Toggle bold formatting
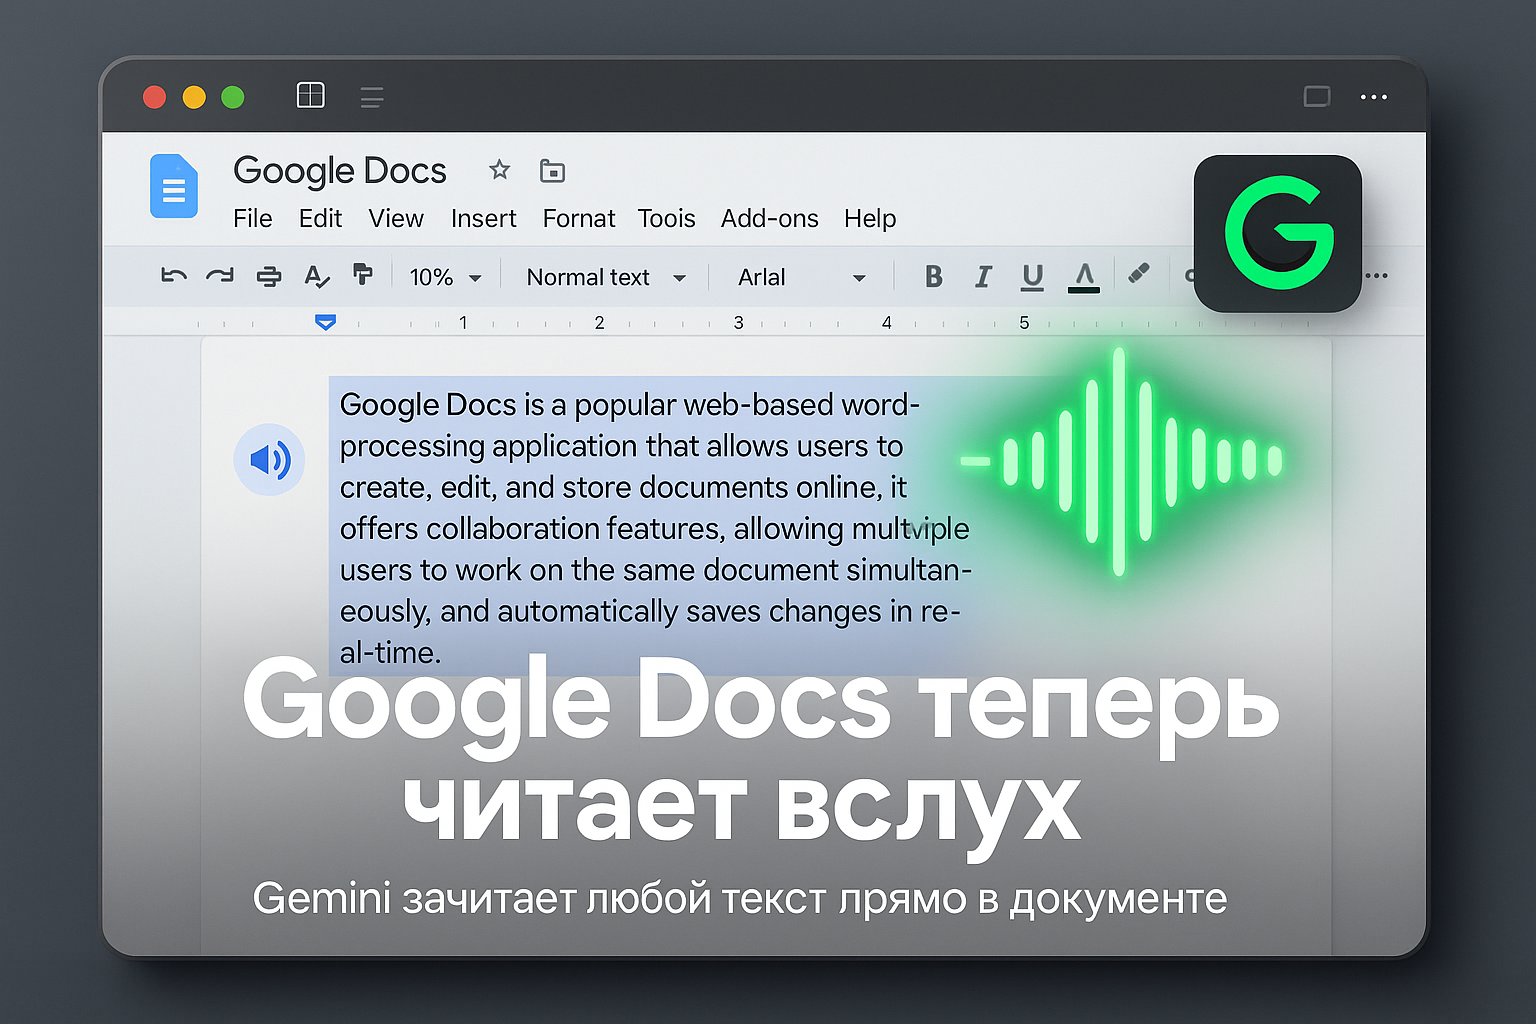The image size is (1536, 1024). point(933,277)
